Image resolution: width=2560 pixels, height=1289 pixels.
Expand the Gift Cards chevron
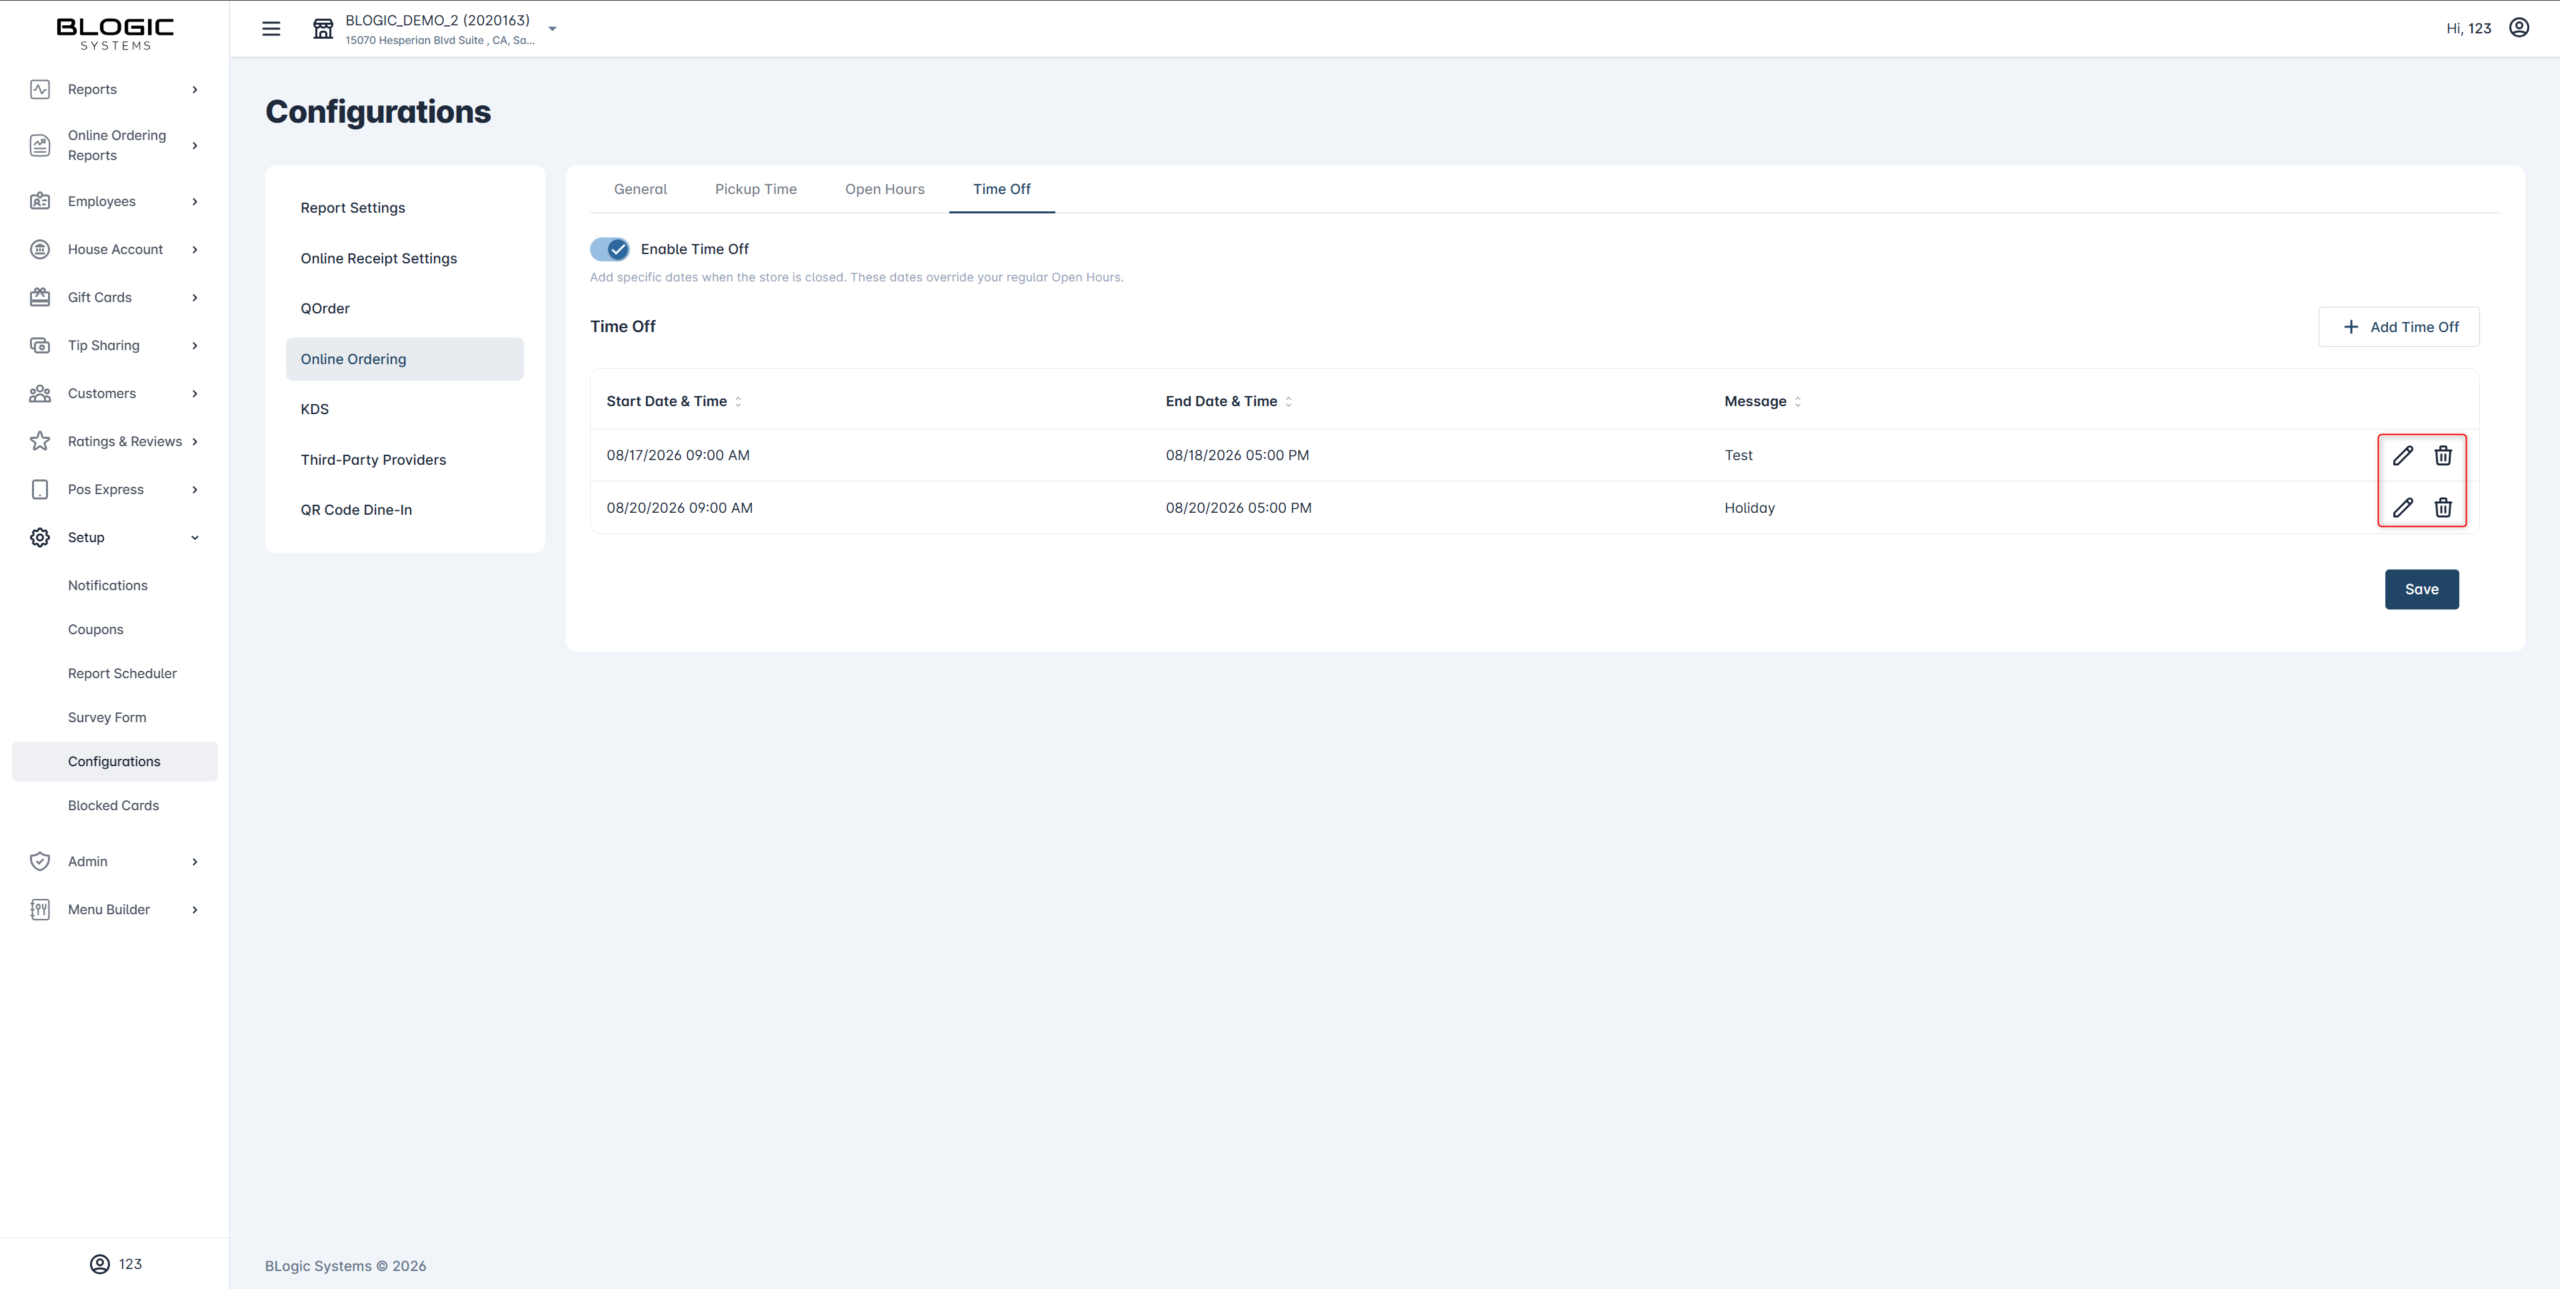pos(195,297)
